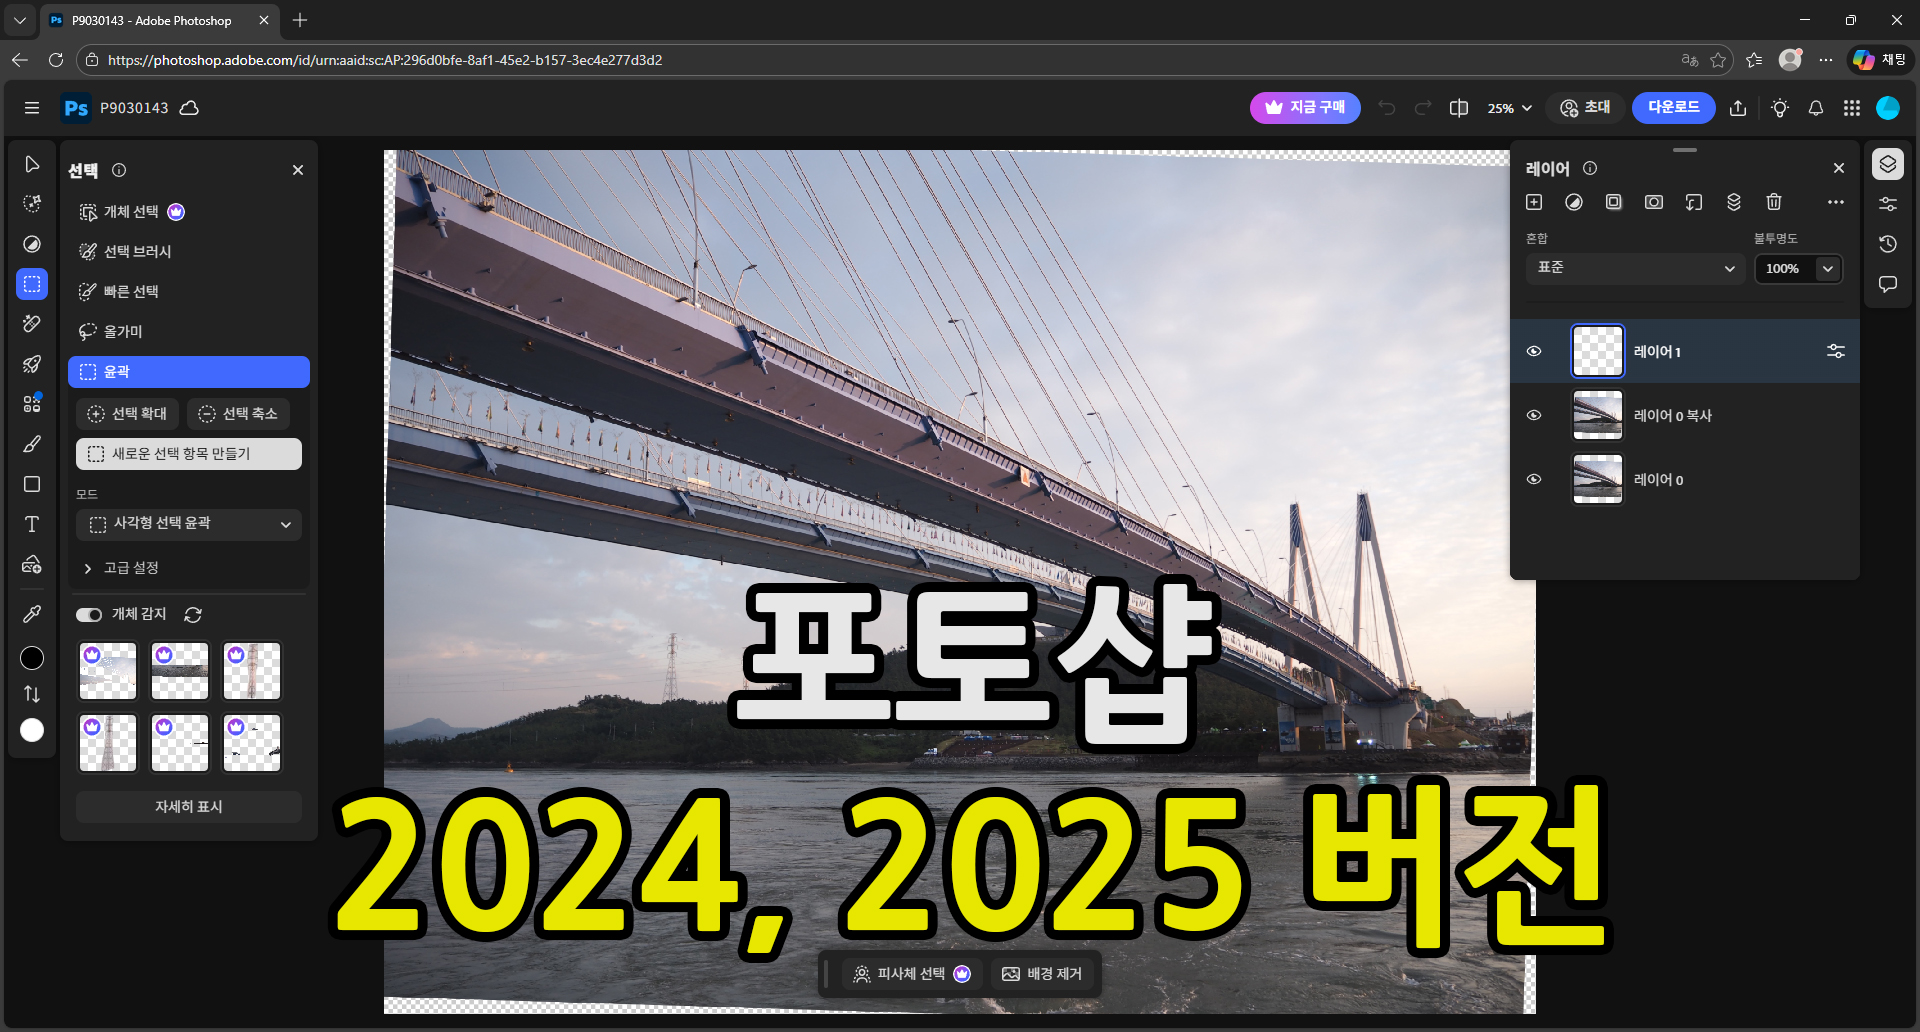Open the generative fill sparkle tool

coord(32,204)
